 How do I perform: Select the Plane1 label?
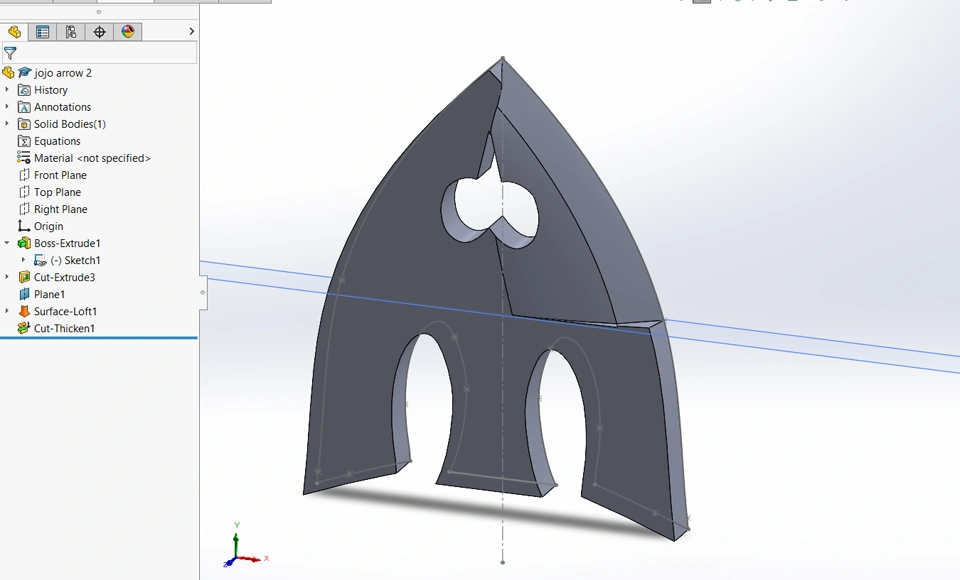[x=50, y=295]
